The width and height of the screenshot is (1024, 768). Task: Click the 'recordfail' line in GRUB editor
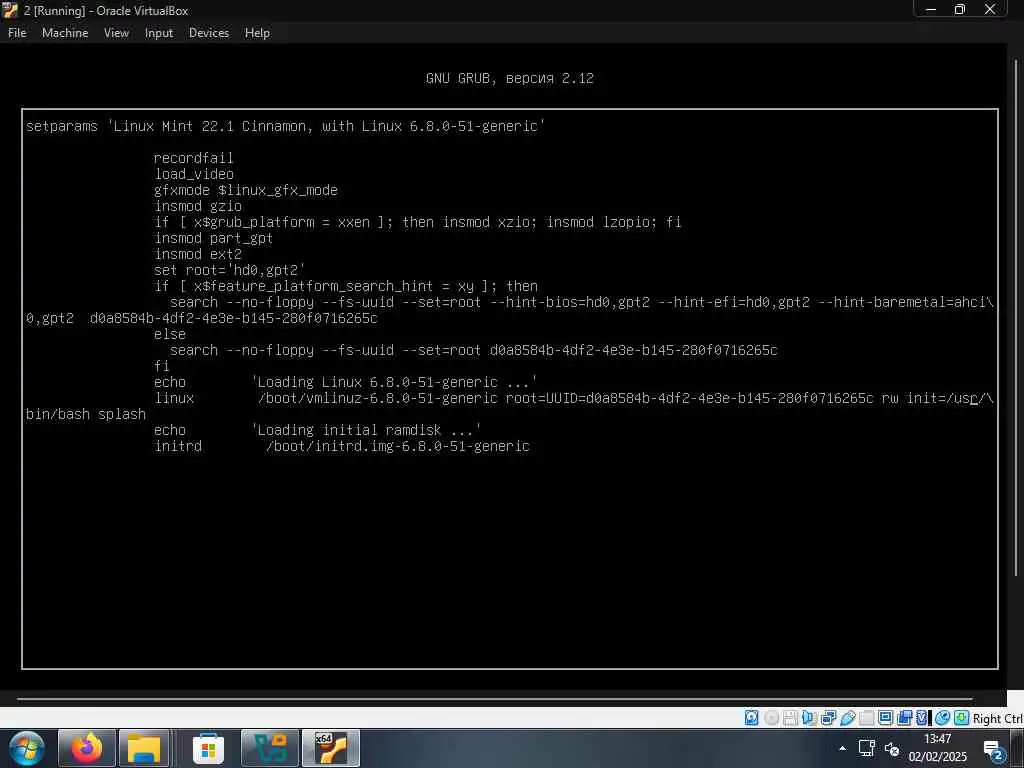tap(193, 158)
